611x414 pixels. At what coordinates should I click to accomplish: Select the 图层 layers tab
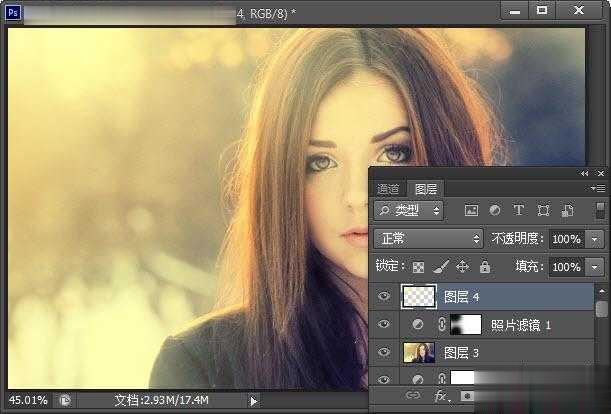tap(426, 189)
